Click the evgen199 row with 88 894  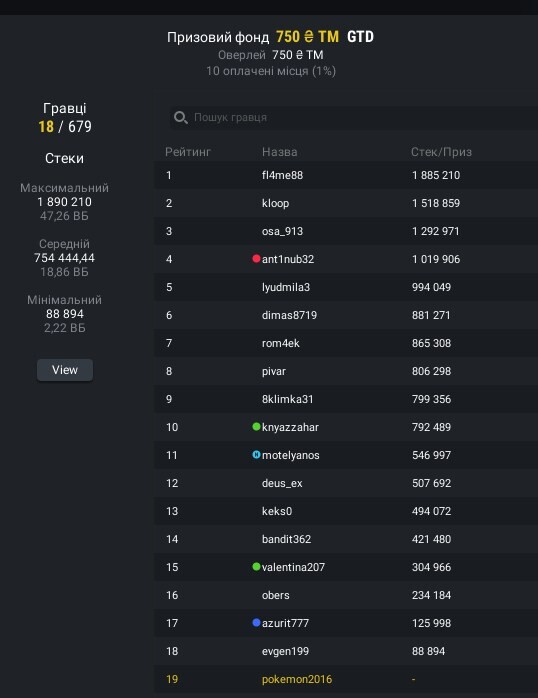click(x=346, y=651)
